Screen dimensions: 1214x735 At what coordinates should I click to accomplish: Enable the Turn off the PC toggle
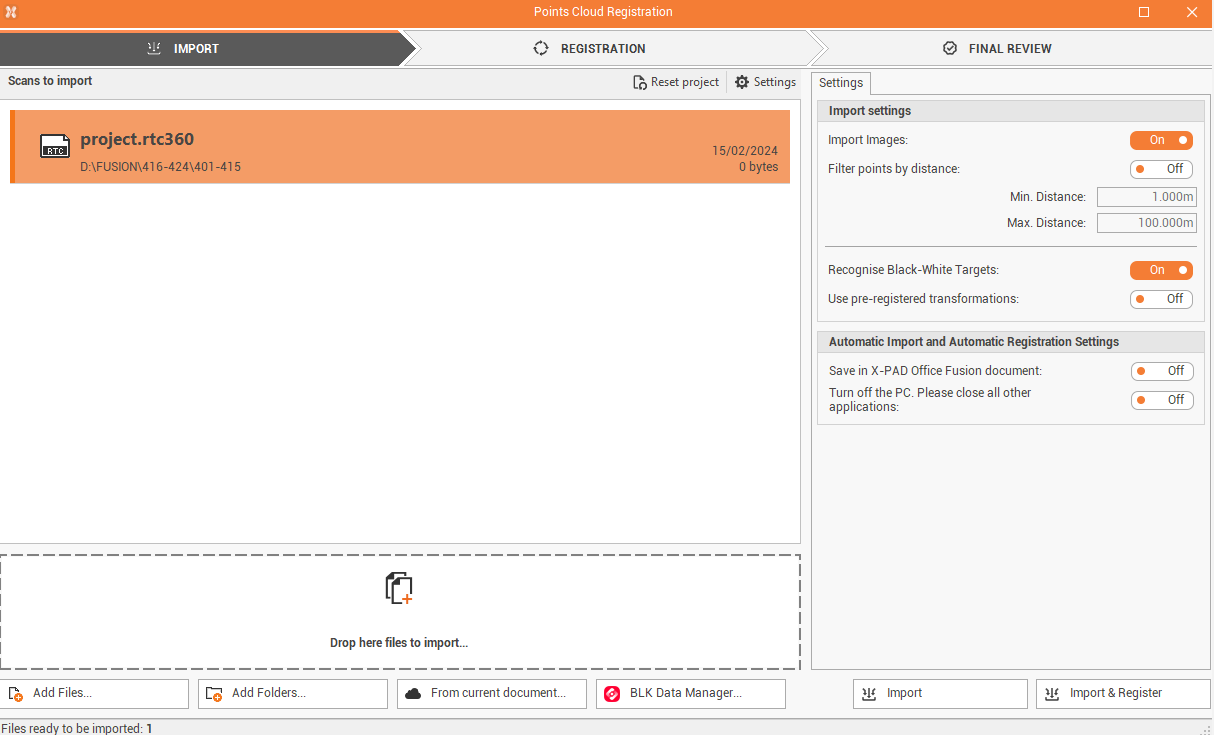tap(1162, 400)
